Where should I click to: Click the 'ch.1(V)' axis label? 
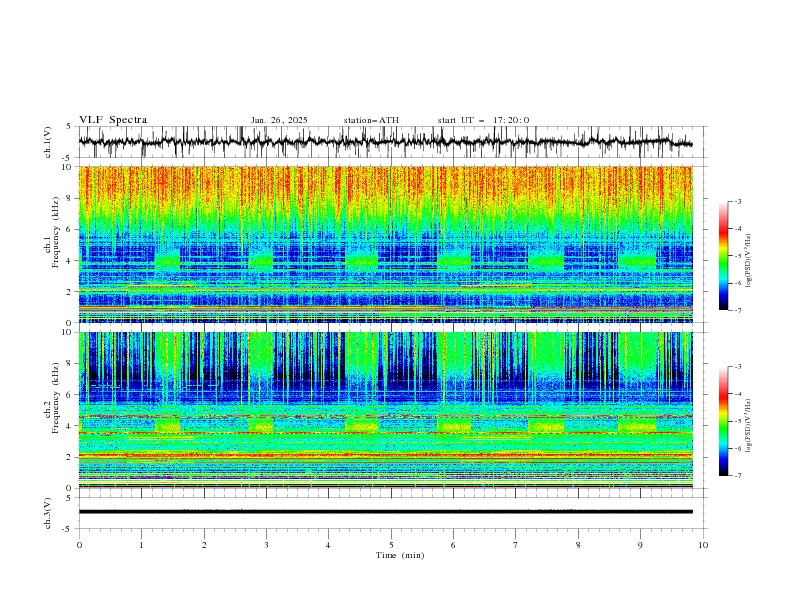pos(48,142)
